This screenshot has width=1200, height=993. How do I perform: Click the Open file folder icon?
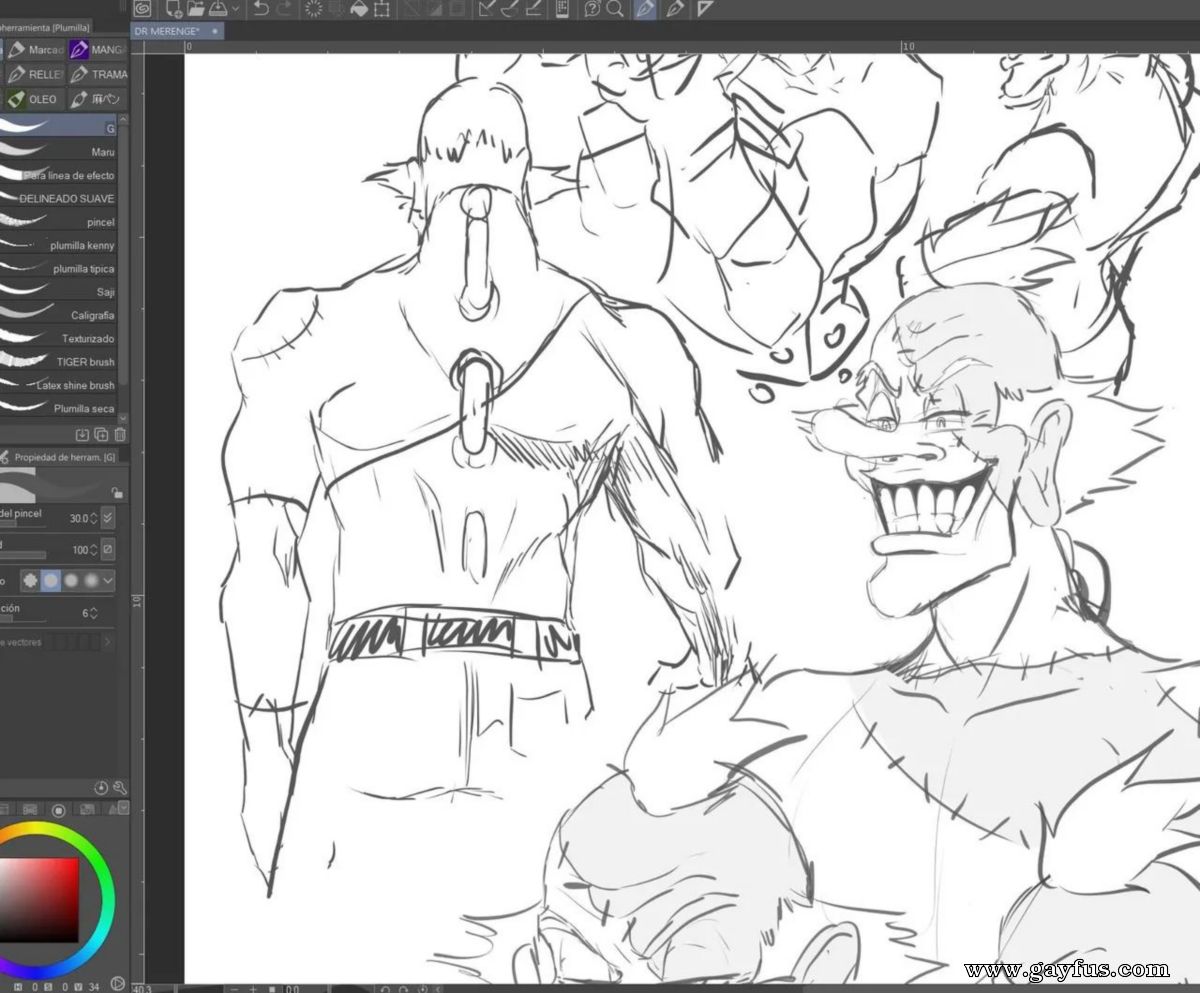(194, 9)
